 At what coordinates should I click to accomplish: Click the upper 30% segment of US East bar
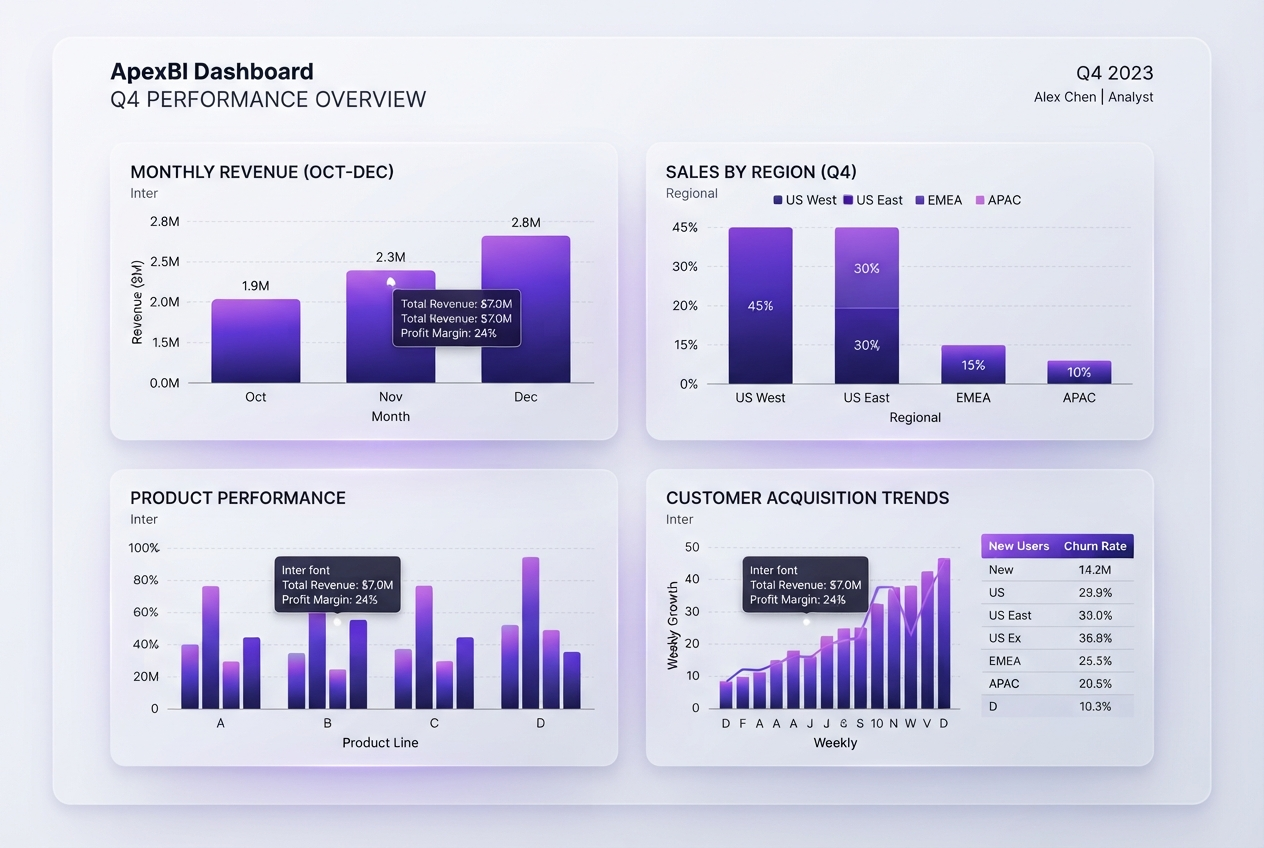tap(867, 268)
